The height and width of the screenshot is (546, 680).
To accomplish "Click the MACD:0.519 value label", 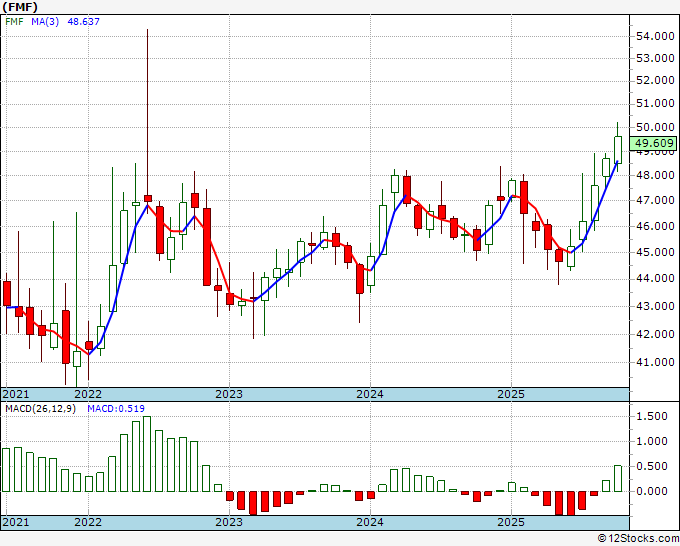I will (x=116, y=409).
